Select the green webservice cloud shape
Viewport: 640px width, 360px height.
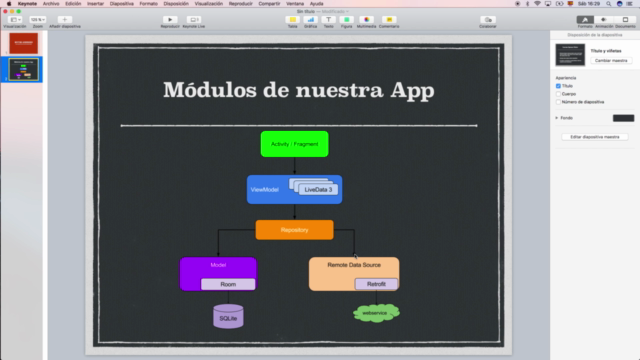(x=376, y=313)
